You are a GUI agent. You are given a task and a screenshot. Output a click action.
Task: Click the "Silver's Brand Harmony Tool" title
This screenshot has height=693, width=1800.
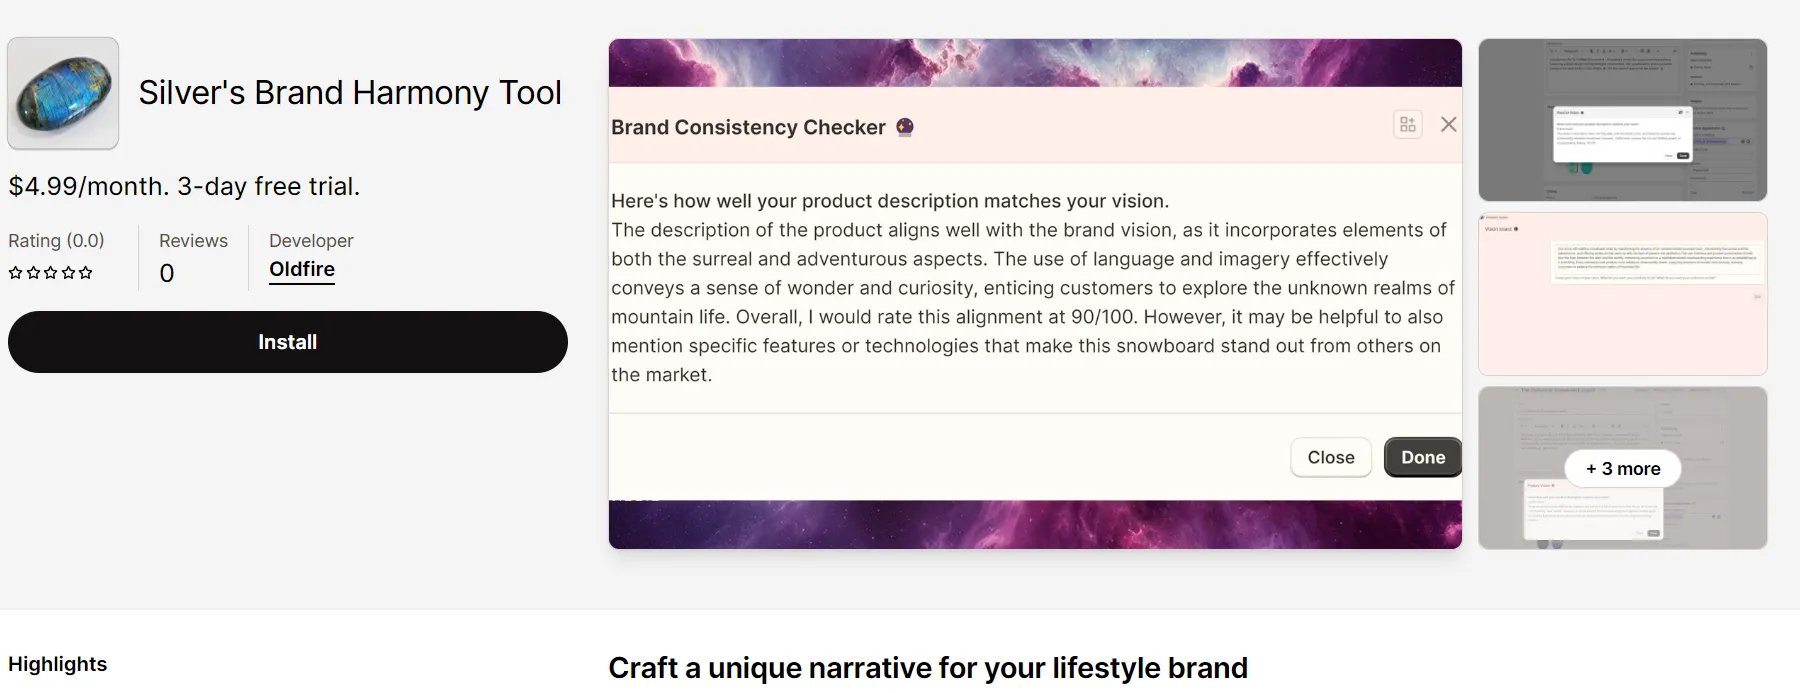[x=350, y=93]
